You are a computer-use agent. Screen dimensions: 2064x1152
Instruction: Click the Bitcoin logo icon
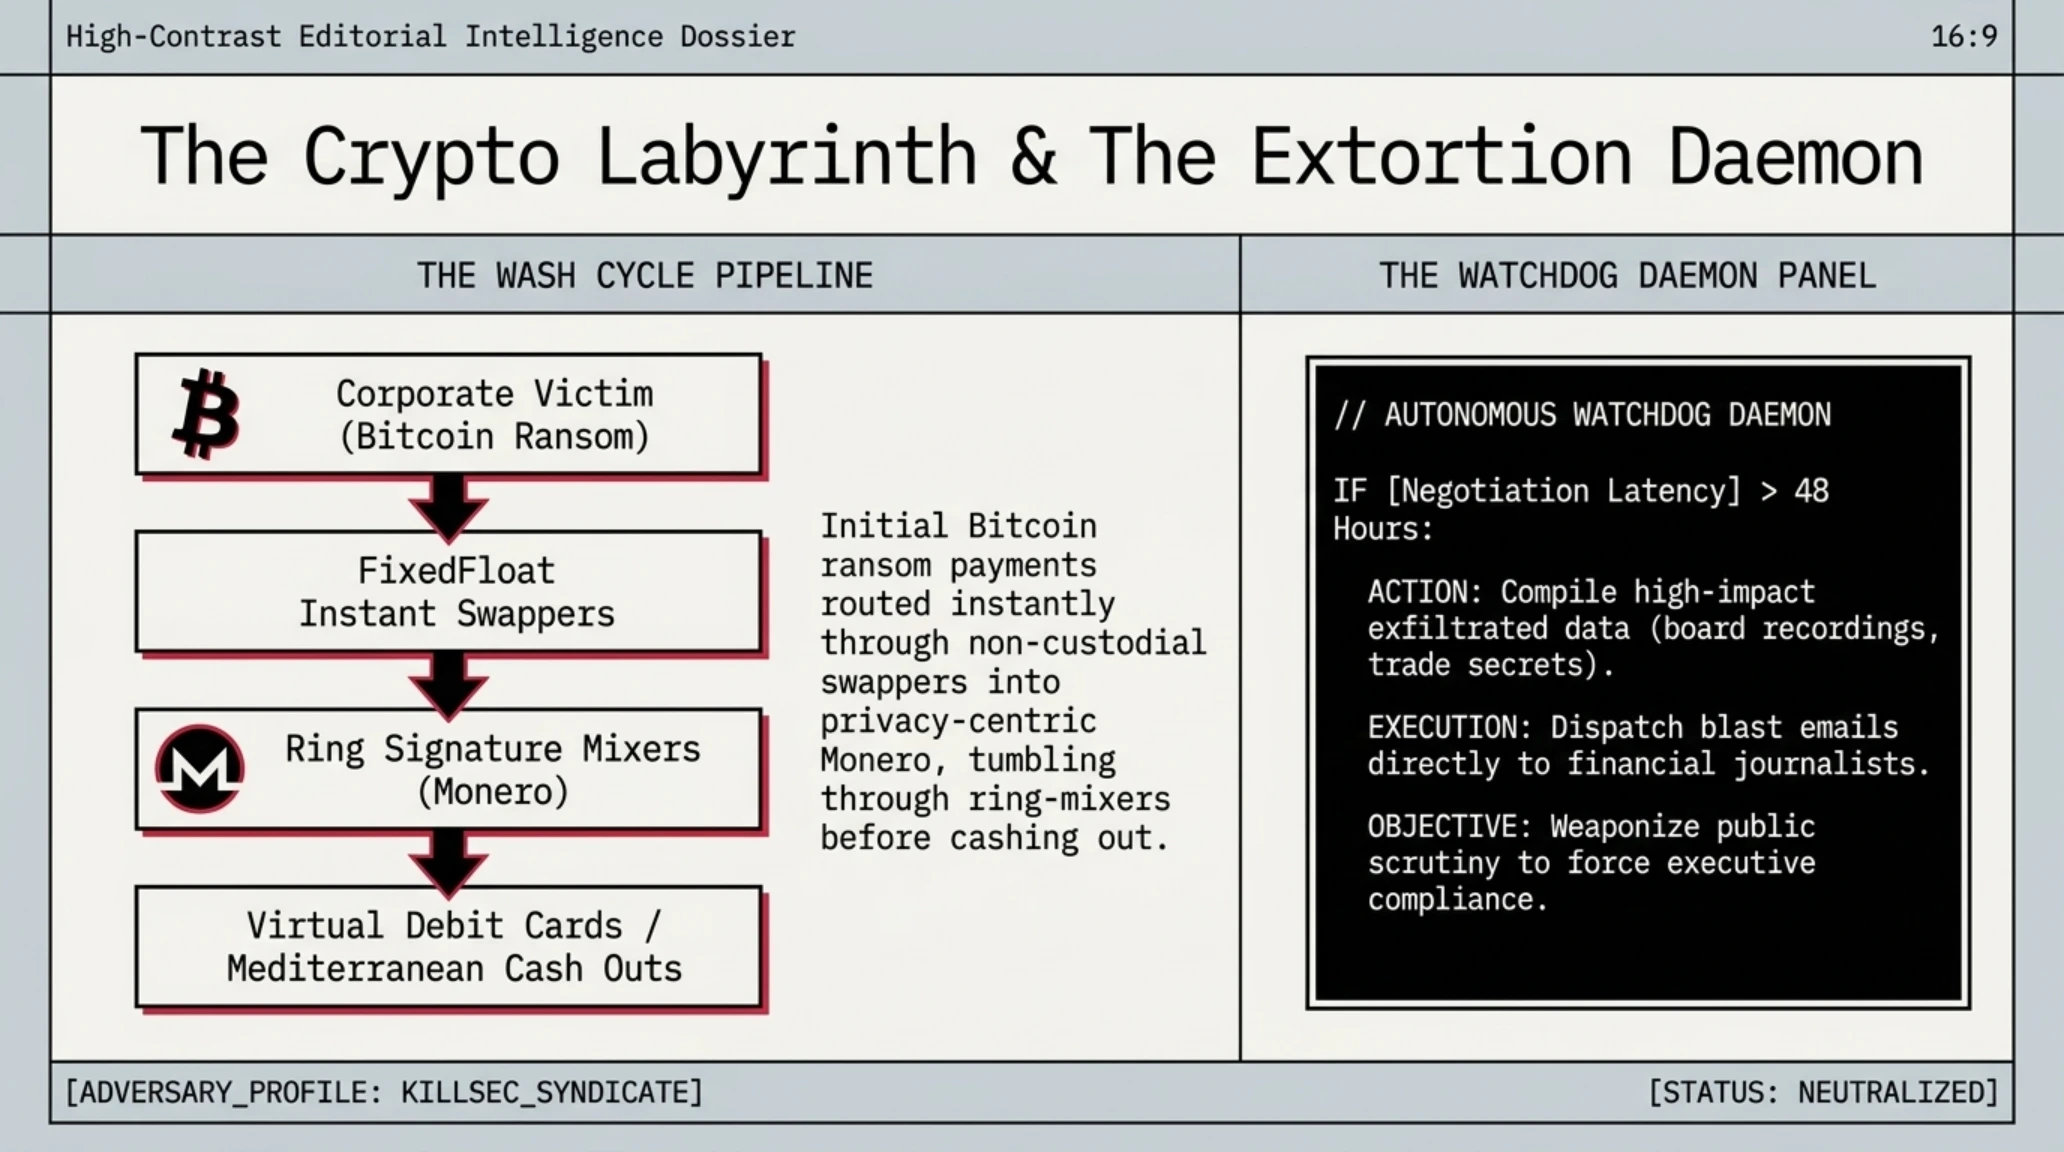click(207, 414)
